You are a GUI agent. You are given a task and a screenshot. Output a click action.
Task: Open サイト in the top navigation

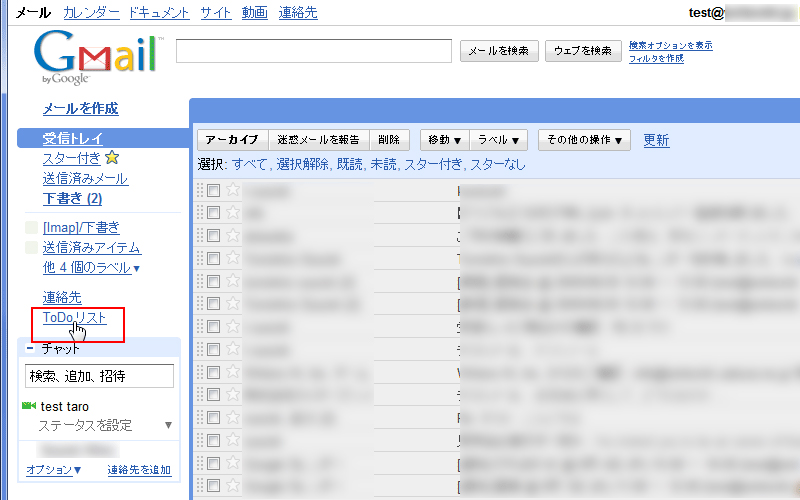click(x=216, y=13)
